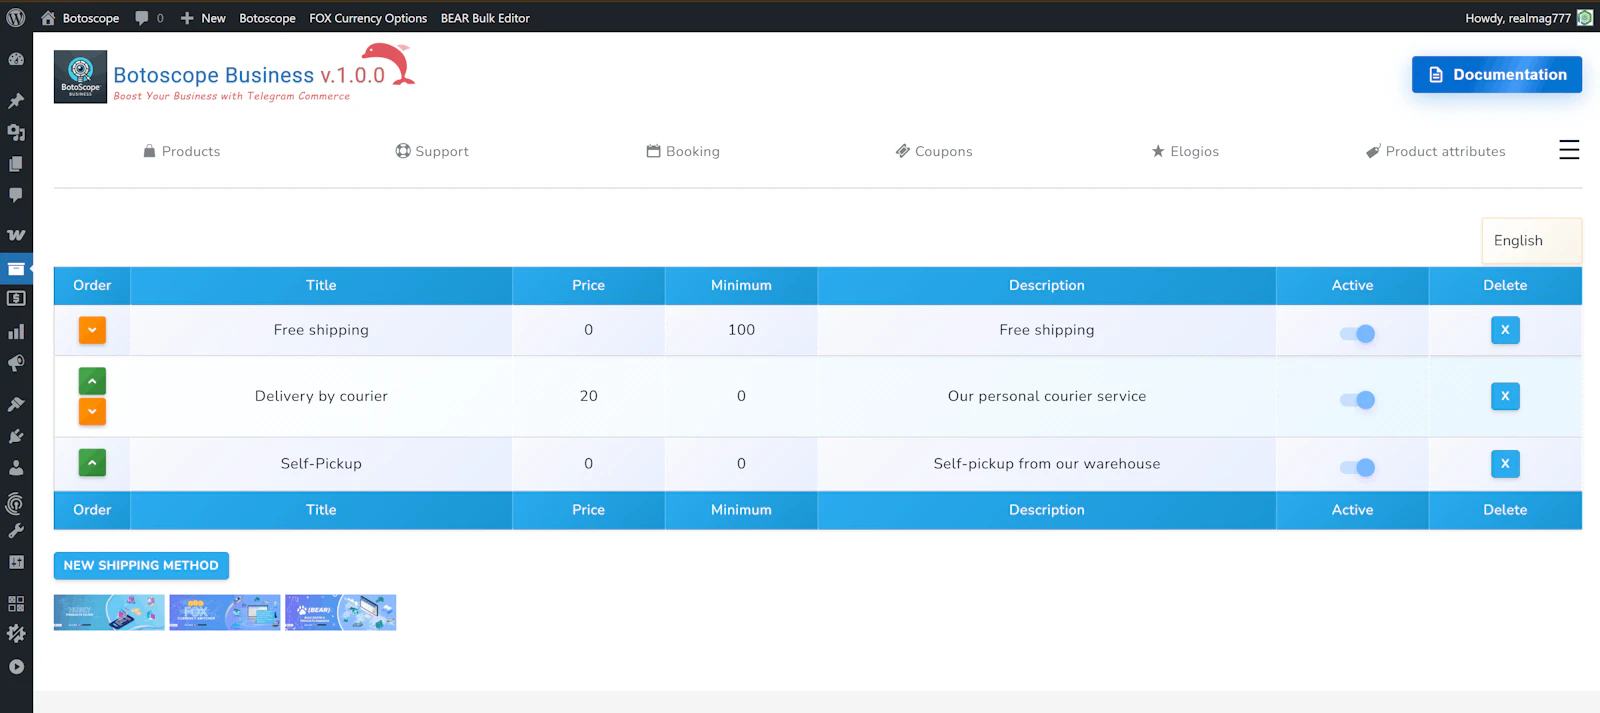Click the first promo banner thumbnail
This screenshot has width=1600, height=713.
click(109, 612)
